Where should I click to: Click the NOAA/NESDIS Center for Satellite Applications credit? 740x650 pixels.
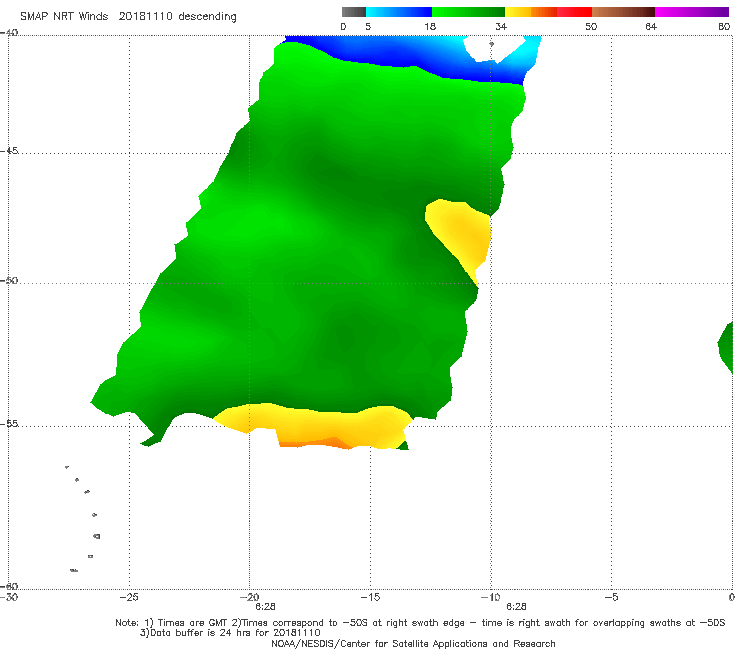[413, 643]
